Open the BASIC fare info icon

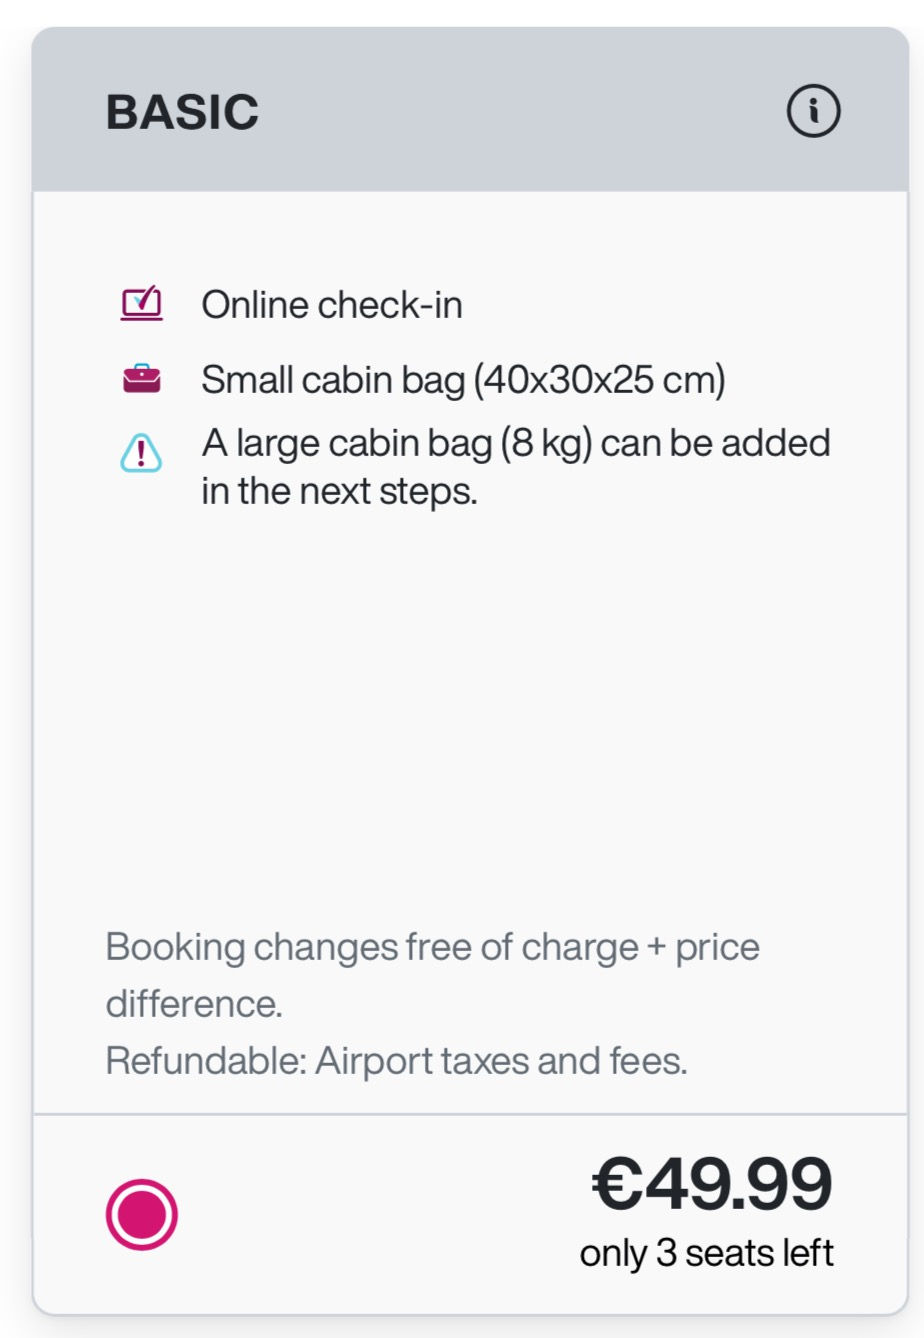point(813,111)
